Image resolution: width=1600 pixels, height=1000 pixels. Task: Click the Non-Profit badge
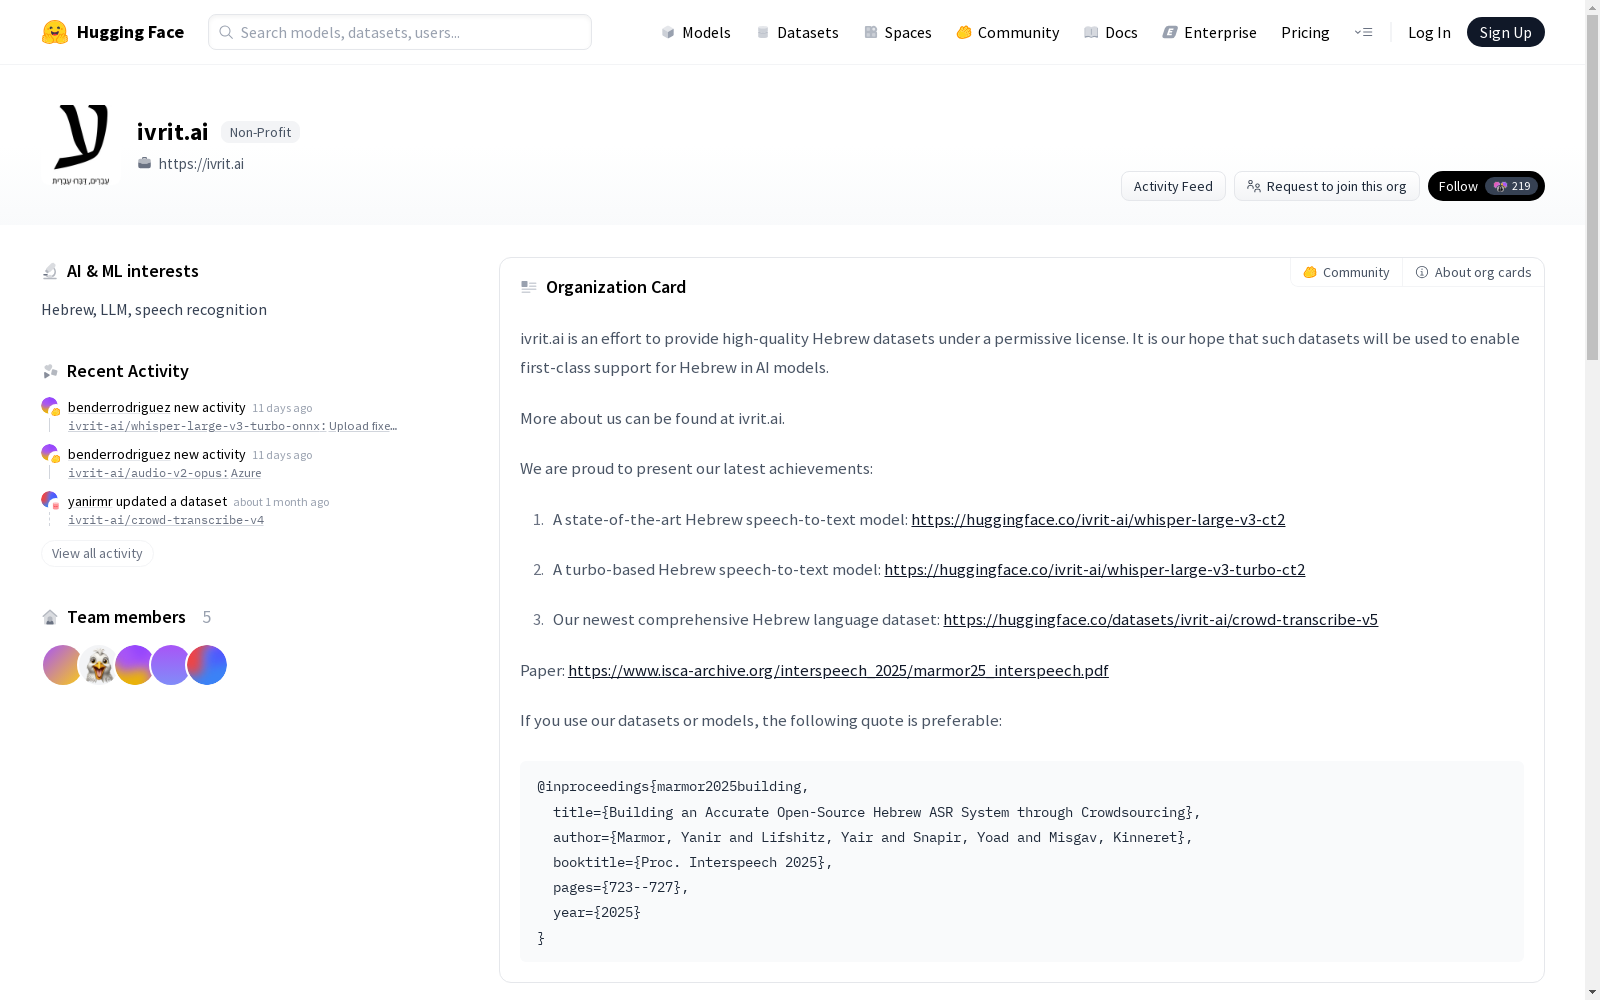260,132
